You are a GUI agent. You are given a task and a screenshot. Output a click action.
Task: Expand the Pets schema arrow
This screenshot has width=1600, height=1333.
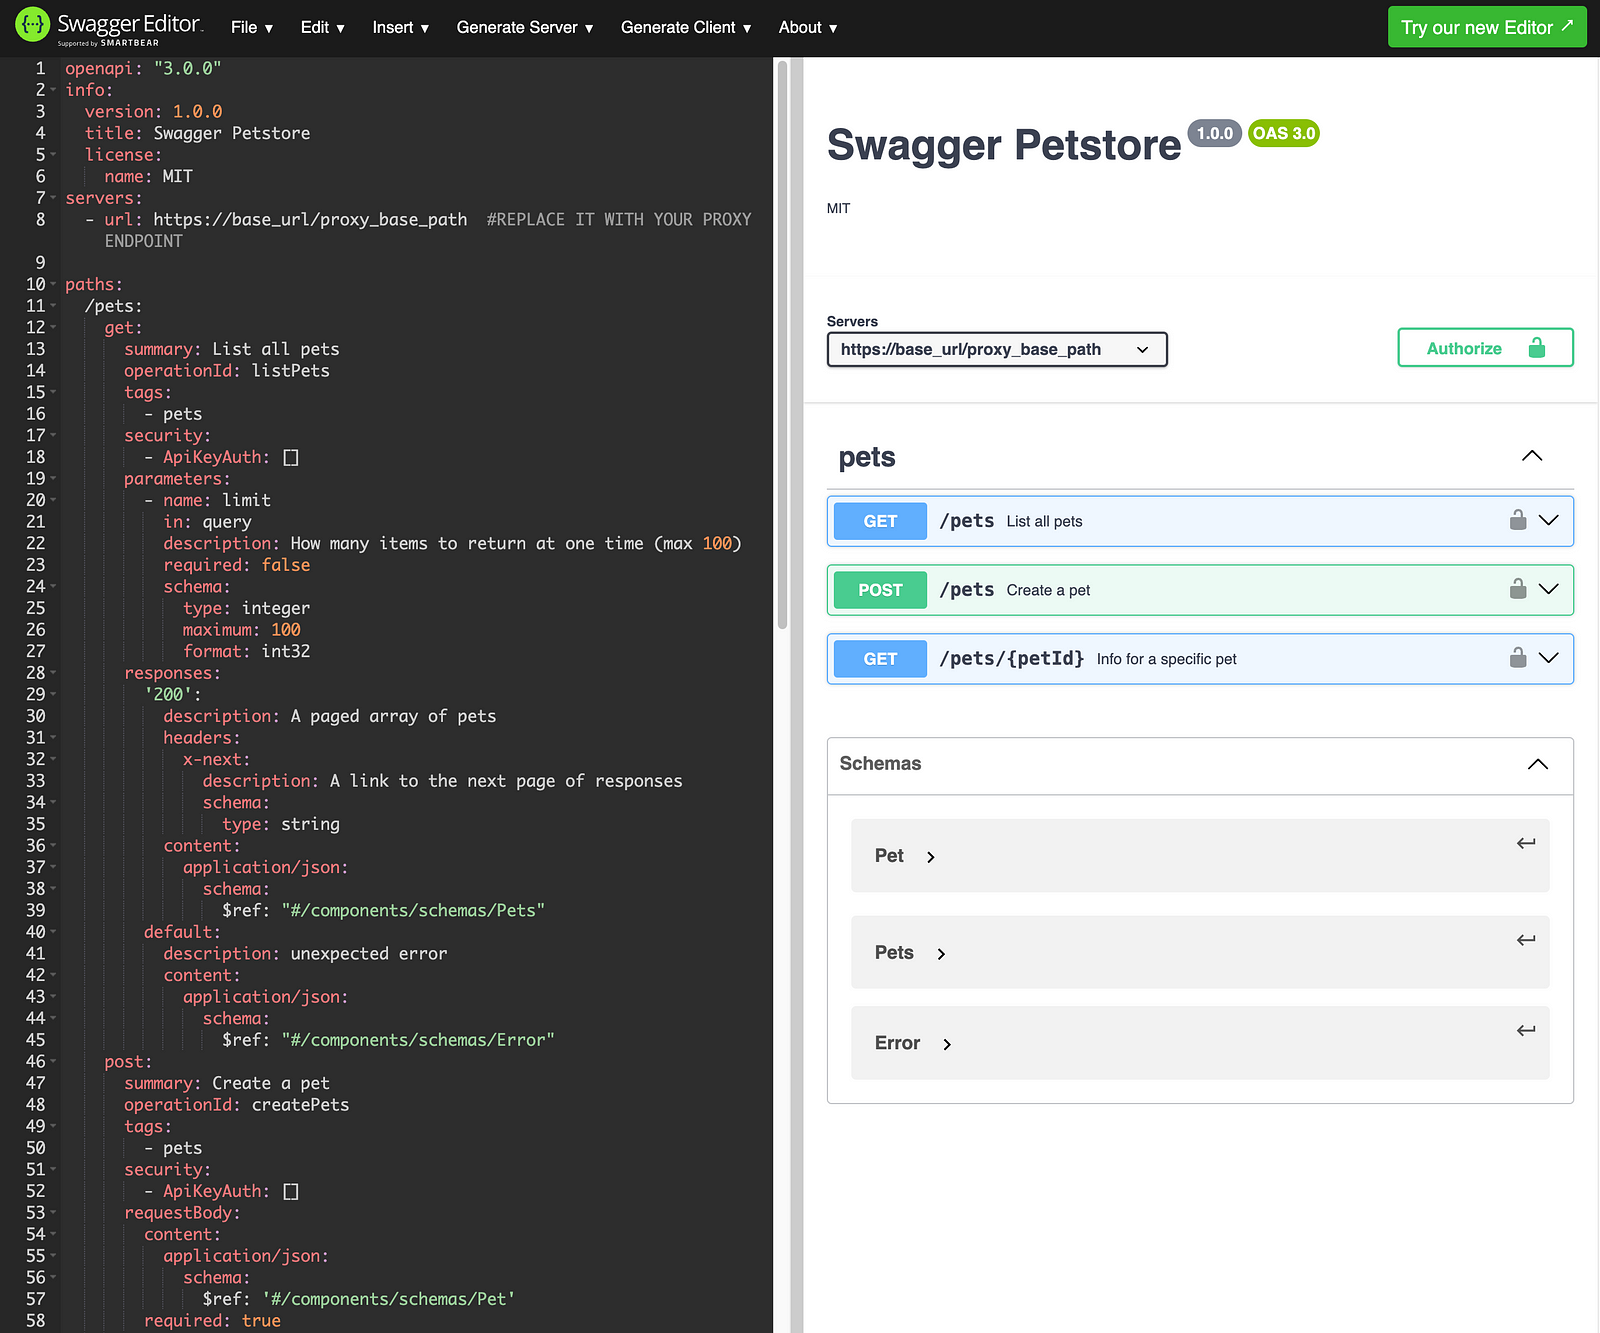pyautogui.click(x=941, y=954)
